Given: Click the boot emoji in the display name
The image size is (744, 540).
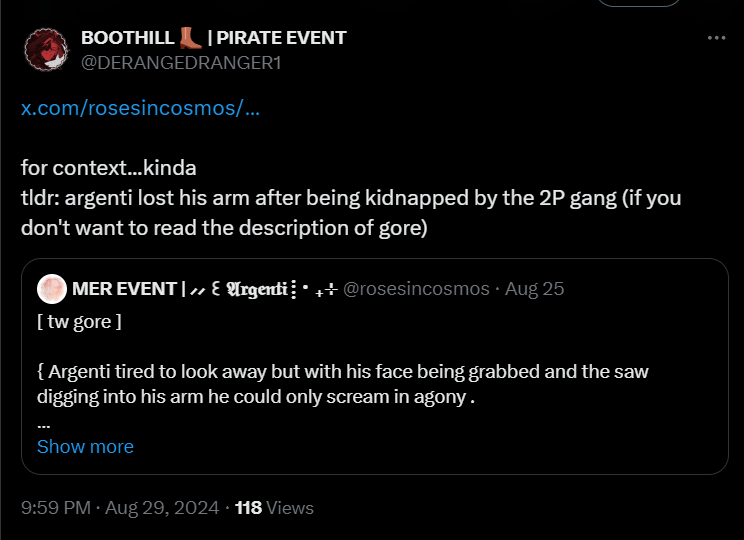Looking at the screenshot, I should [x=190, y=38].
